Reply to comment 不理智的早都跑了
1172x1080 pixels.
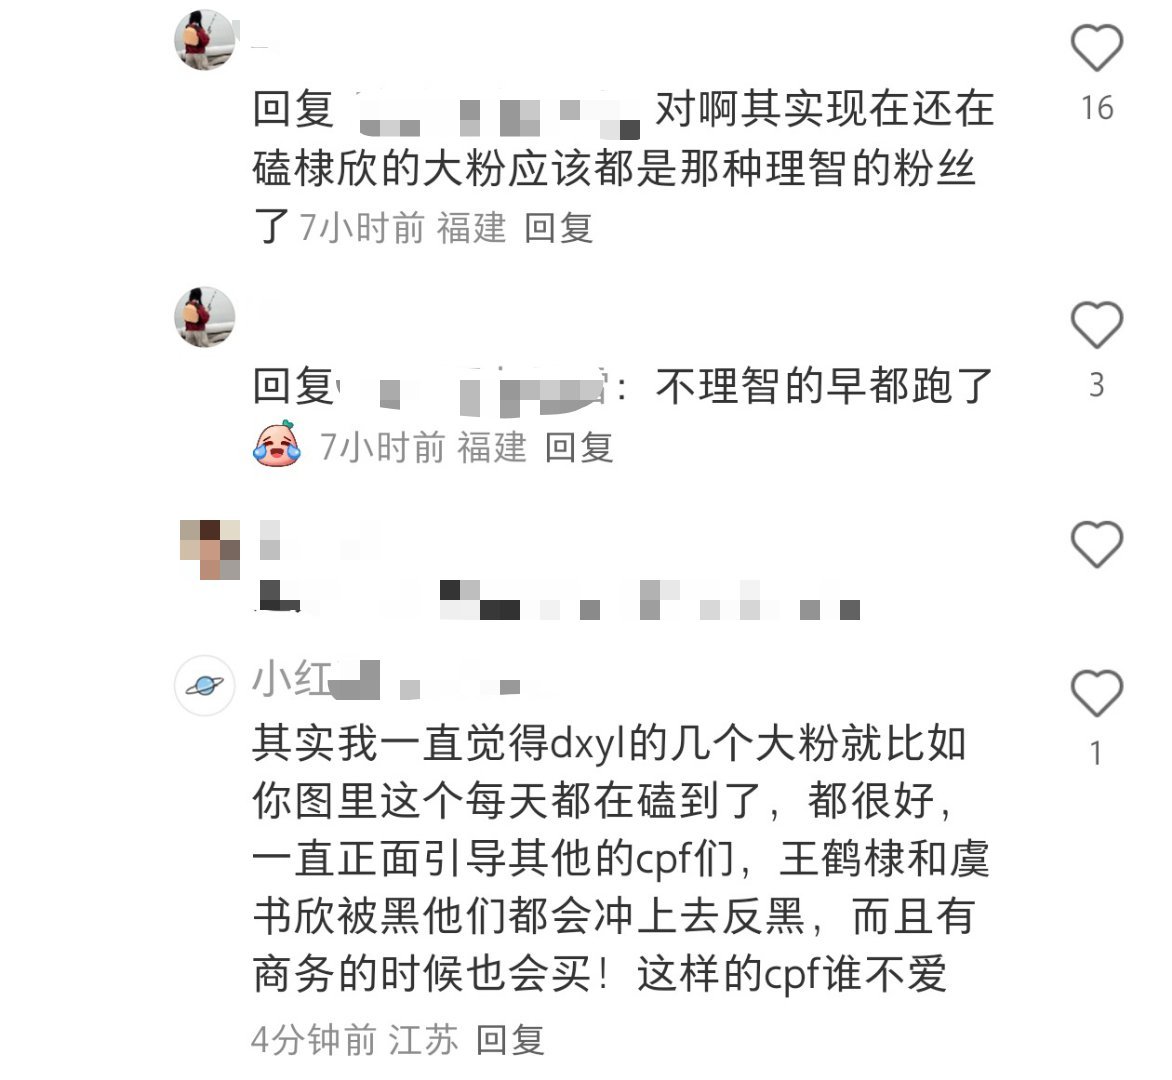pos(579,448)
